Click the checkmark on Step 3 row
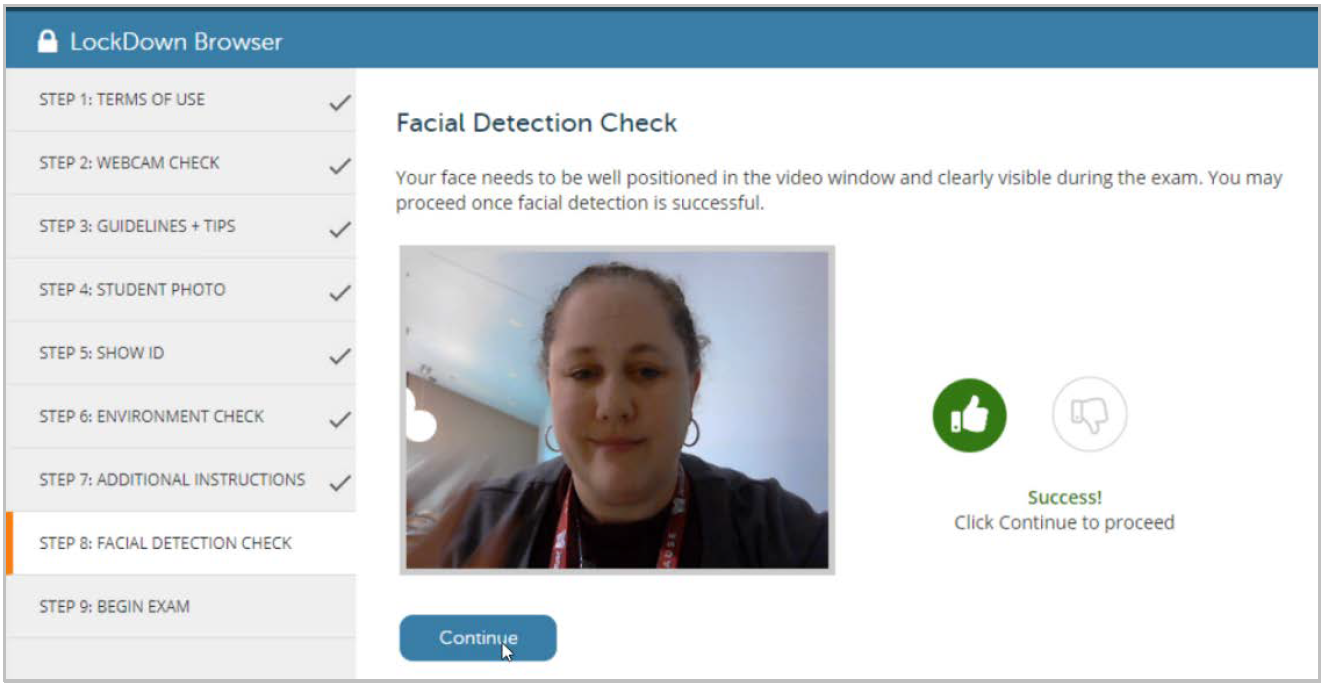 341,226
